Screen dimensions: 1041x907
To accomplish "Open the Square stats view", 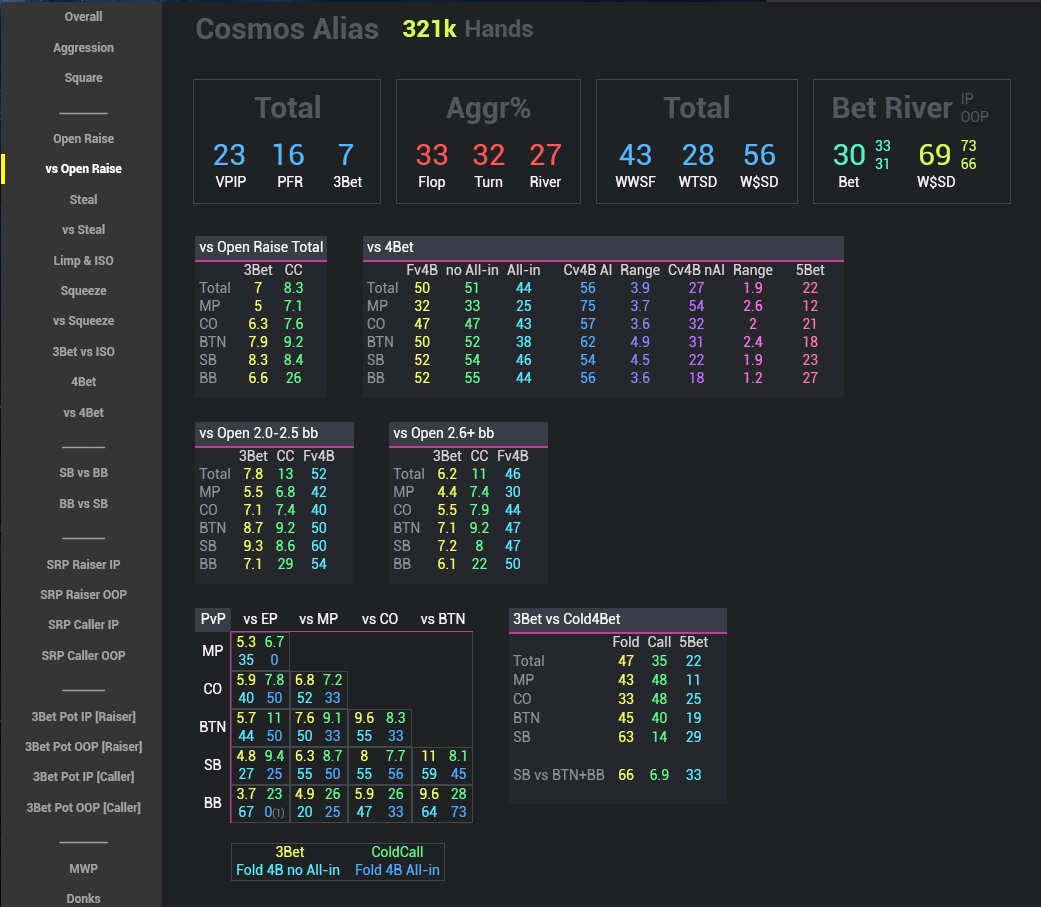I will pos(83,77).
